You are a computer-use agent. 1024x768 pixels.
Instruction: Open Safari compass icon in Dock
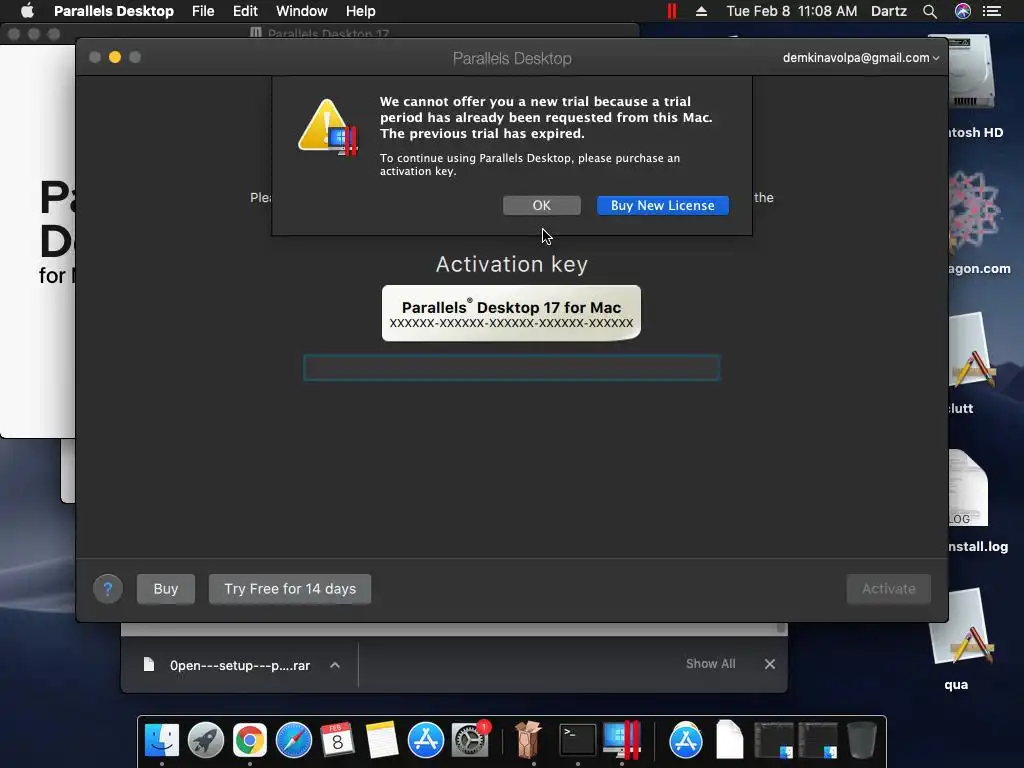point(294,740)
